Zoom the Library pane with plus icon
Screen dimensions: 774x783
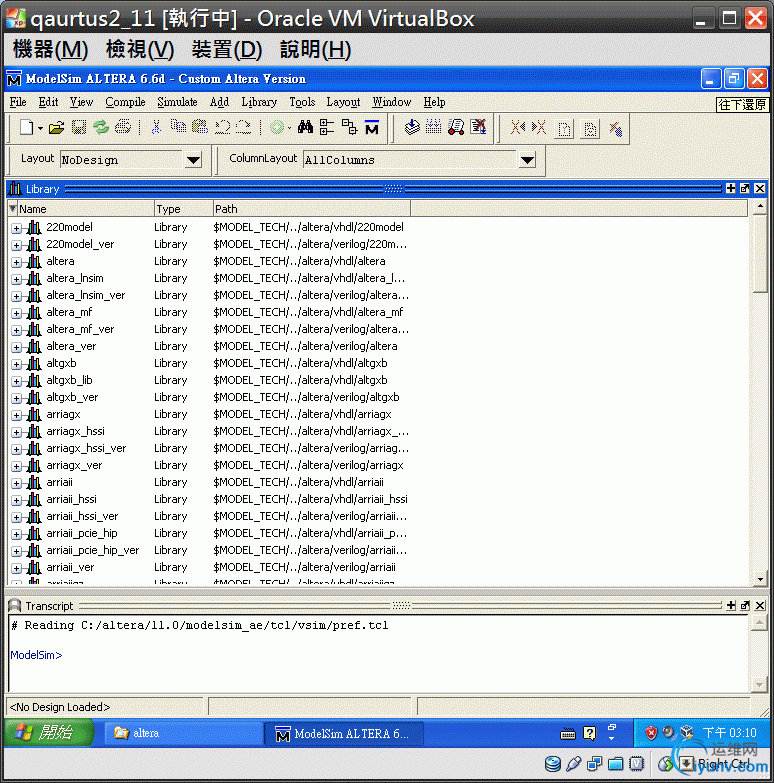[731, 188]
